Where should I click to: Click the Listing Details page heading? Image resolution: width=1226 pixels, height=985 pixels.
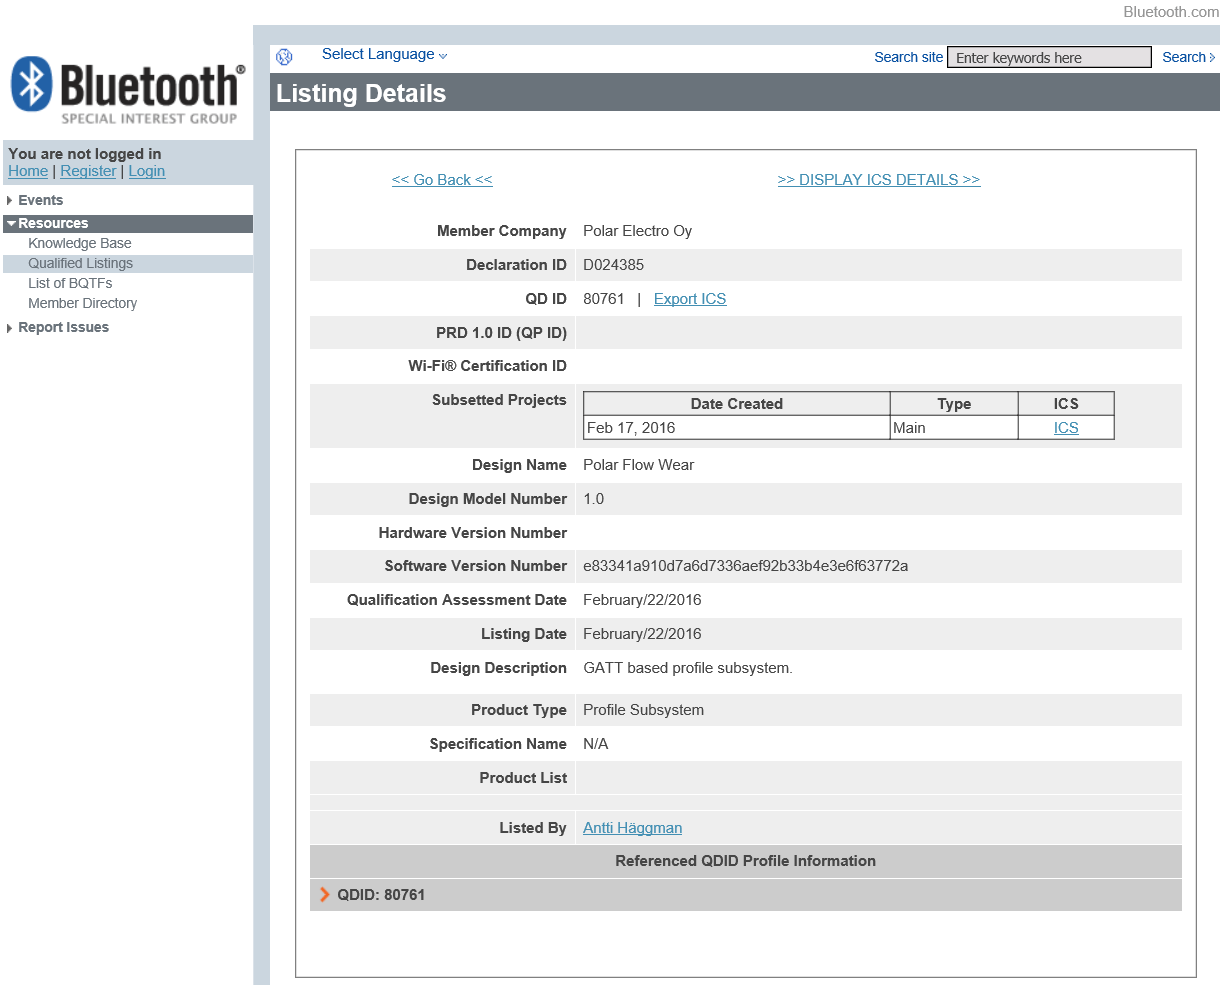361,93
